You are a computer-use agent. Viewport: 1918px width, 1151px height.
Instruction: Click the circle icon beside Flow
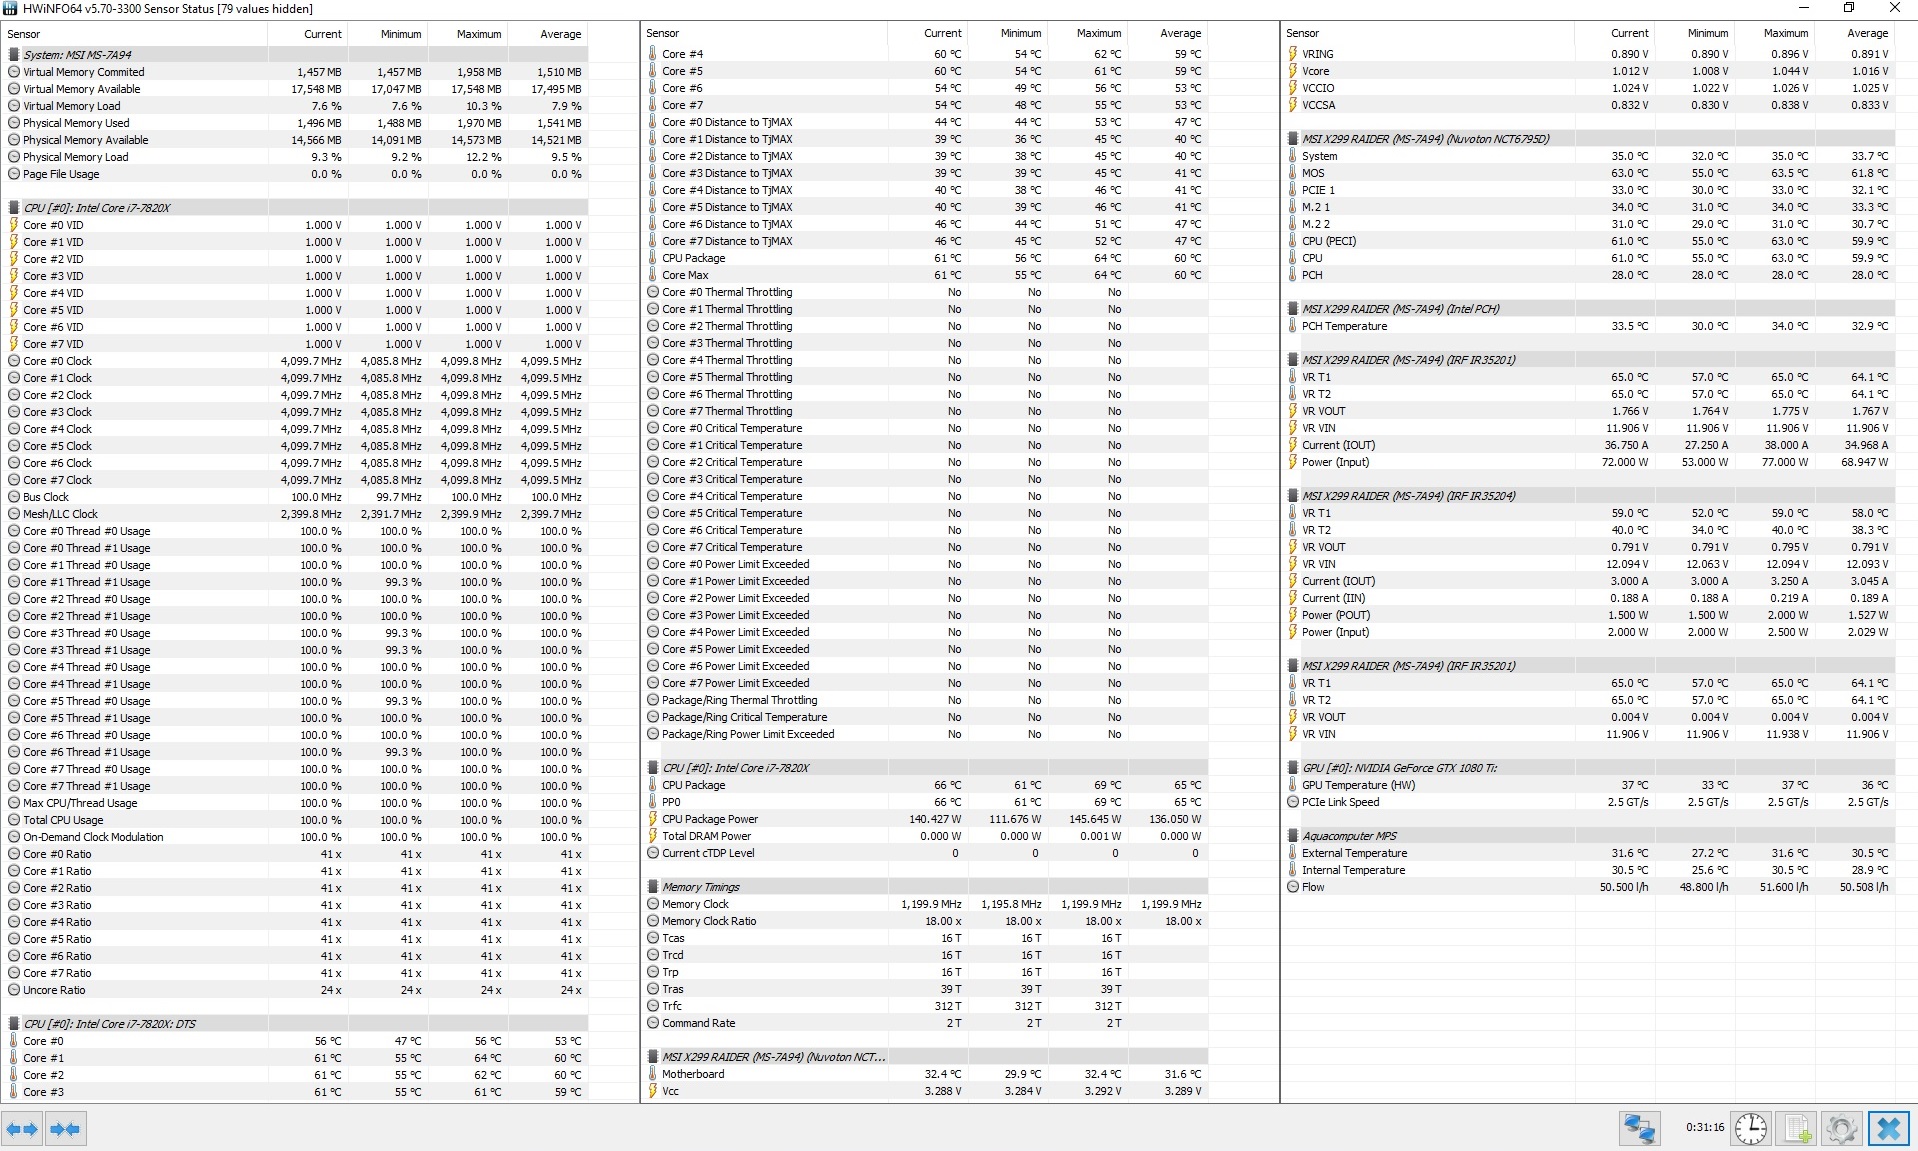1293,887
